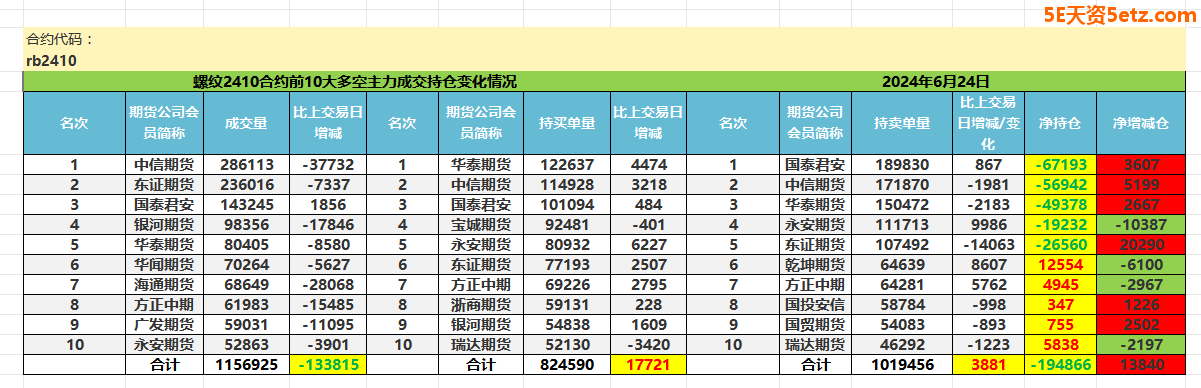Viewport: 1201px width, 388px height.
Task: Click the cell with value 9986
Action: pyautogui.click(x=988, y=224)
